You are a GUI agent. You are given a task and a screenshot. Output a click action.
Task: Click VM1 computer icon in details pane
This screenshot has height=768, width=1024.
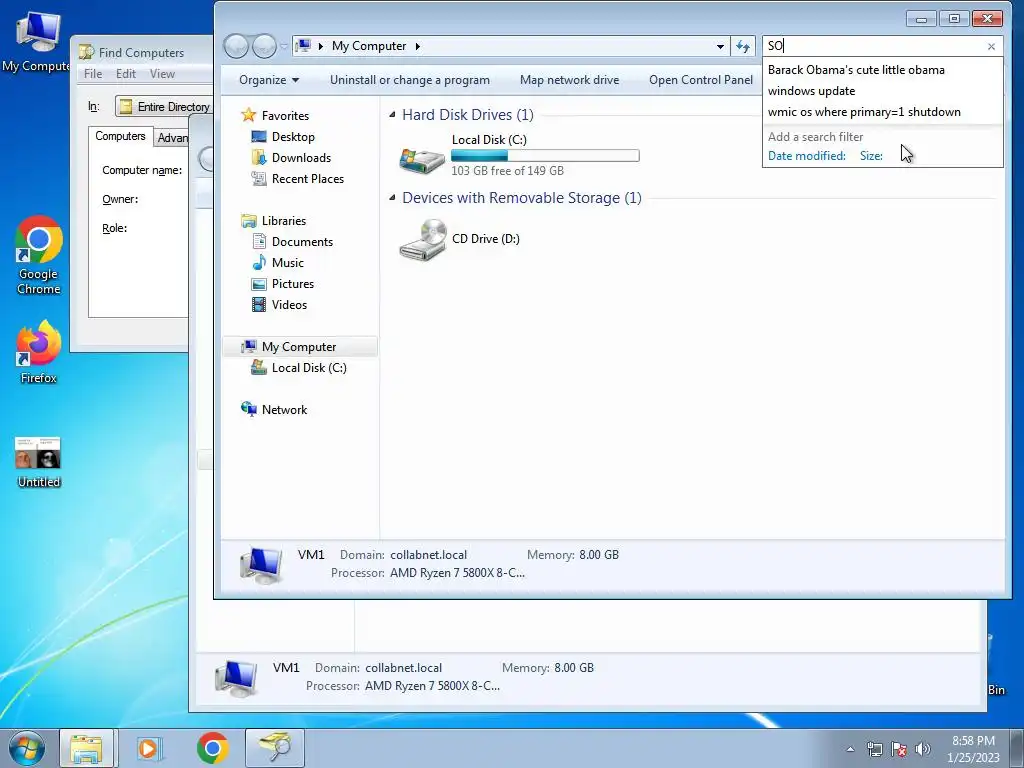[261, 564]
